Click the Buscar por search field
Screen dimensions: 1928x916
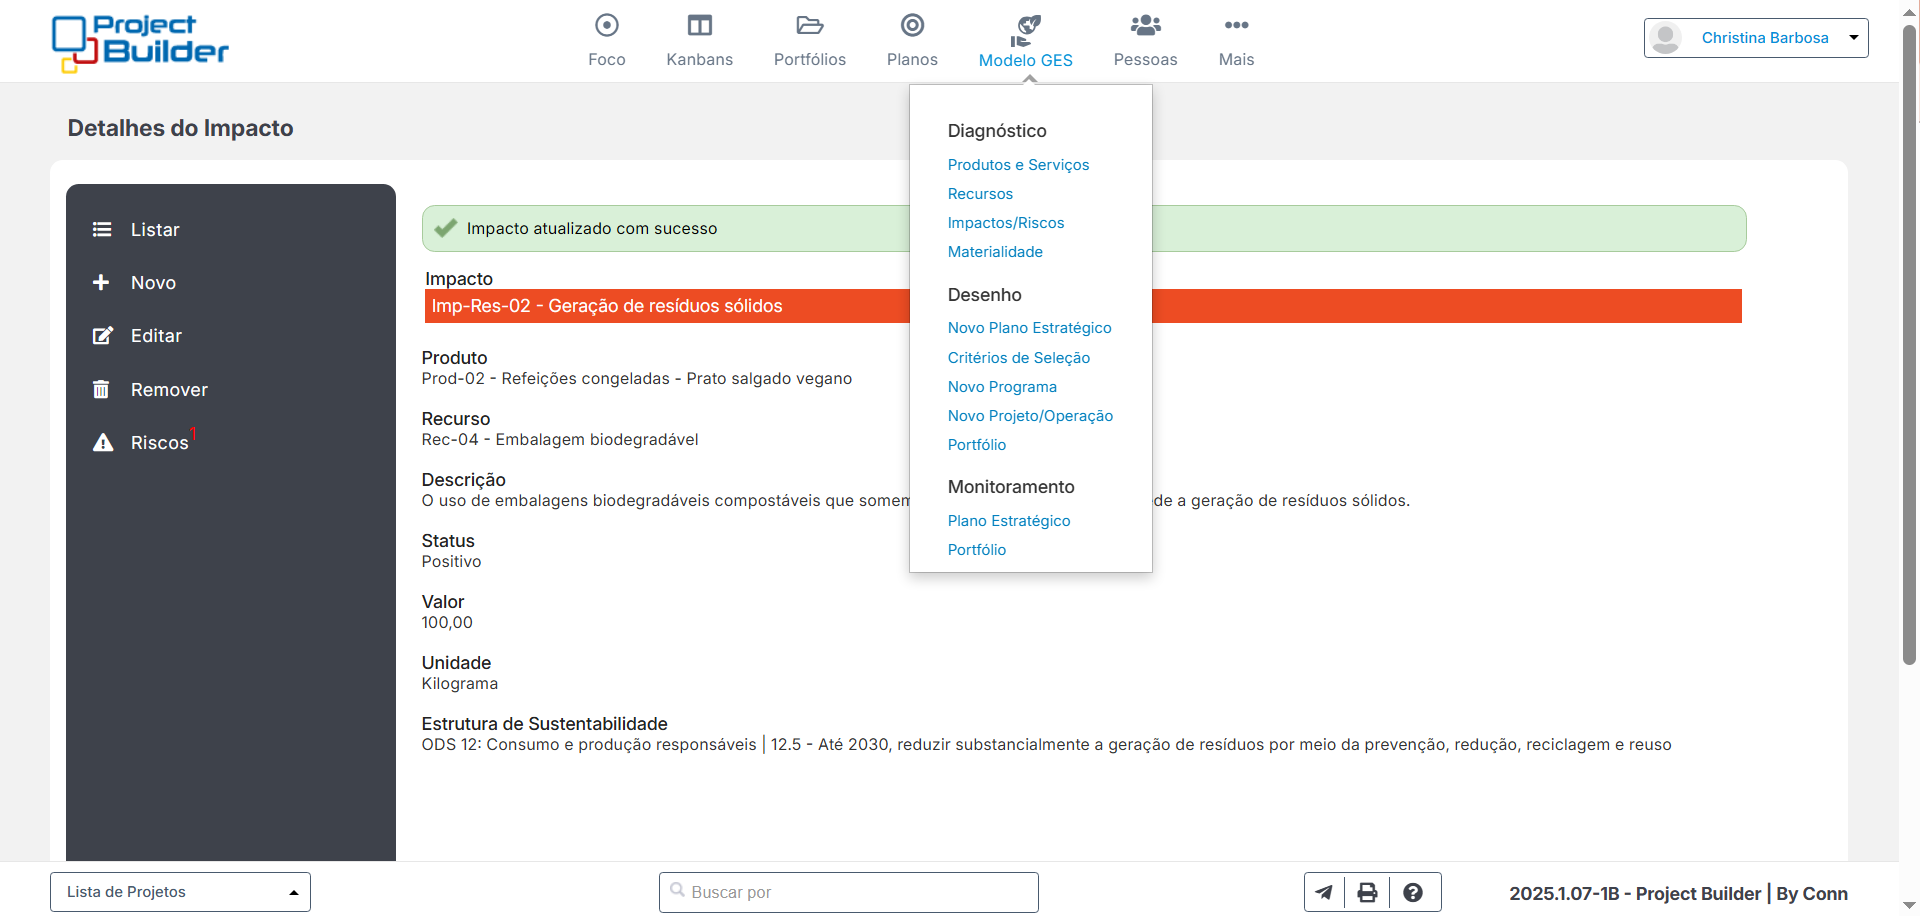click(x=848, y=892)
